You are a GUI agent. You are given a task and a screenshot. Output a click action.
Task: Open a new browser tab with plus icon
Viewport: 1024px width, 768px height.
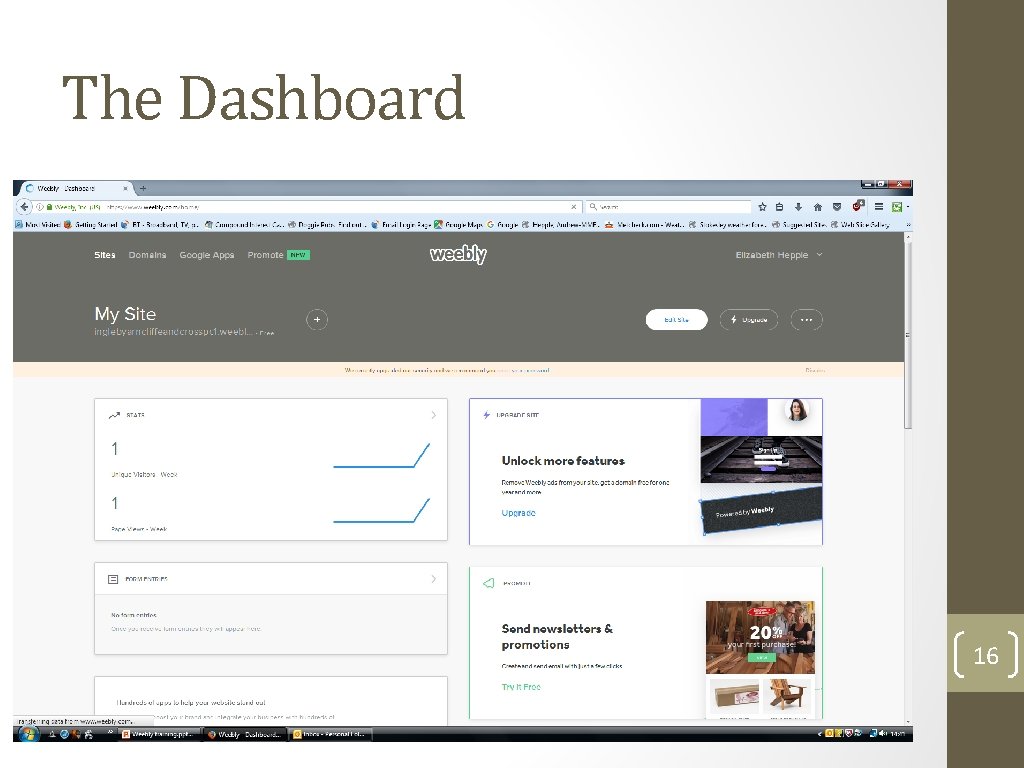click(x=143, y=188)
